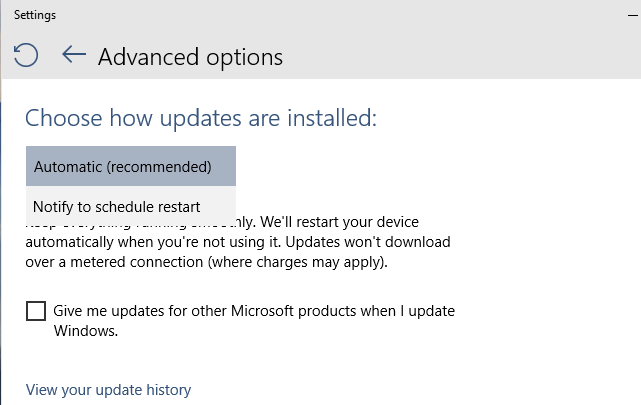
Task: Click the 'Windows.' word under checkbox label
Action: 86,331
